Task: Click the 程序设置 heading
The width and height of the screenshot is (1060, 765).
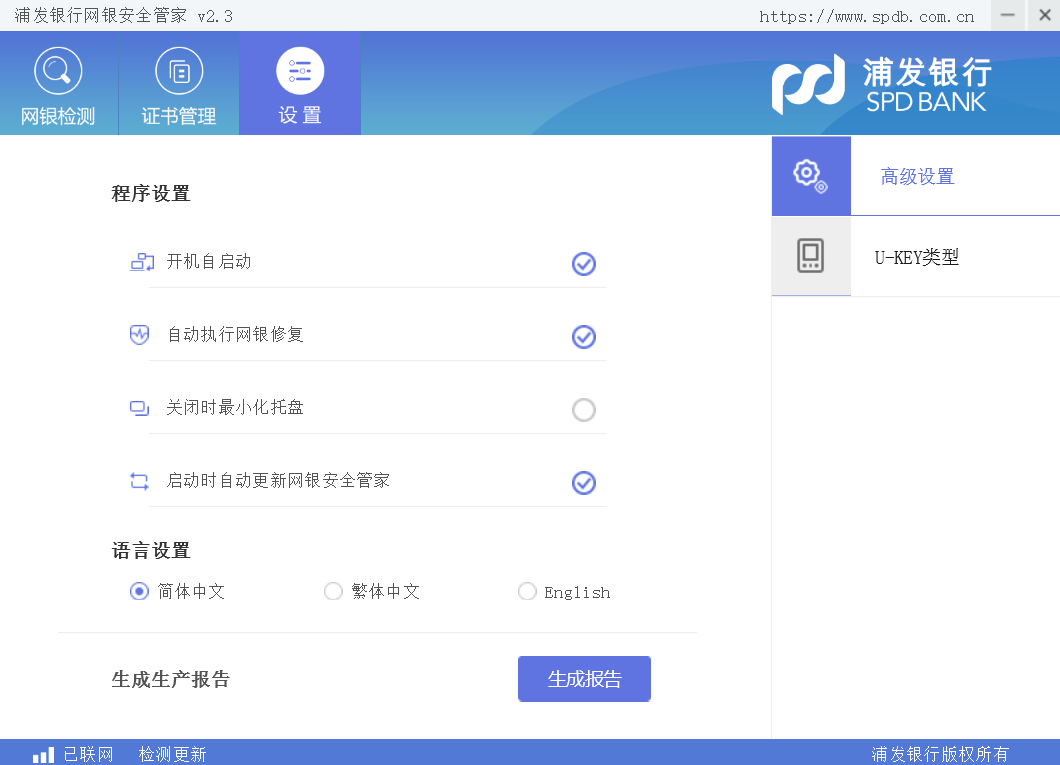Action: pos(151,194)
